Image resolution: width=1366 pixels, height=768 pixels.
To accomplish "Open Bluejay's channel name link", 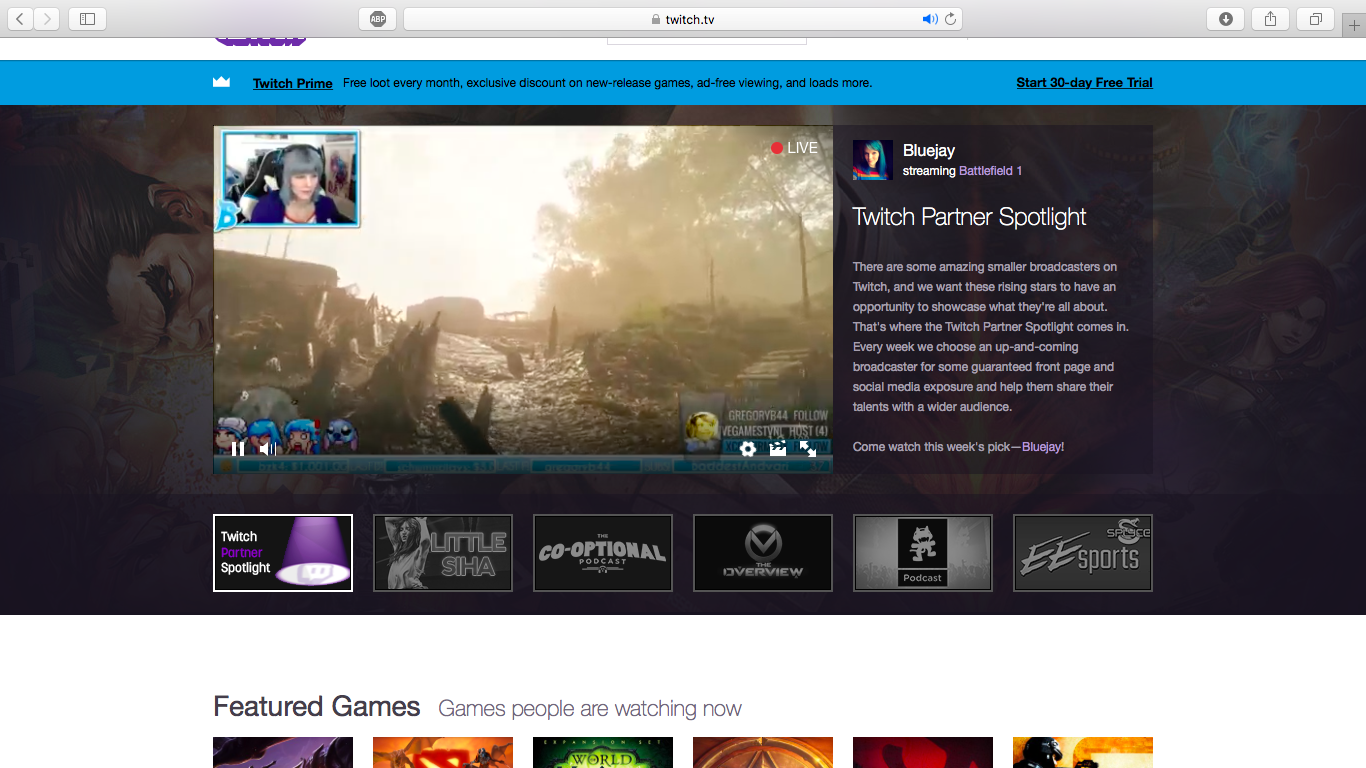I will click(x=929, y=150).
